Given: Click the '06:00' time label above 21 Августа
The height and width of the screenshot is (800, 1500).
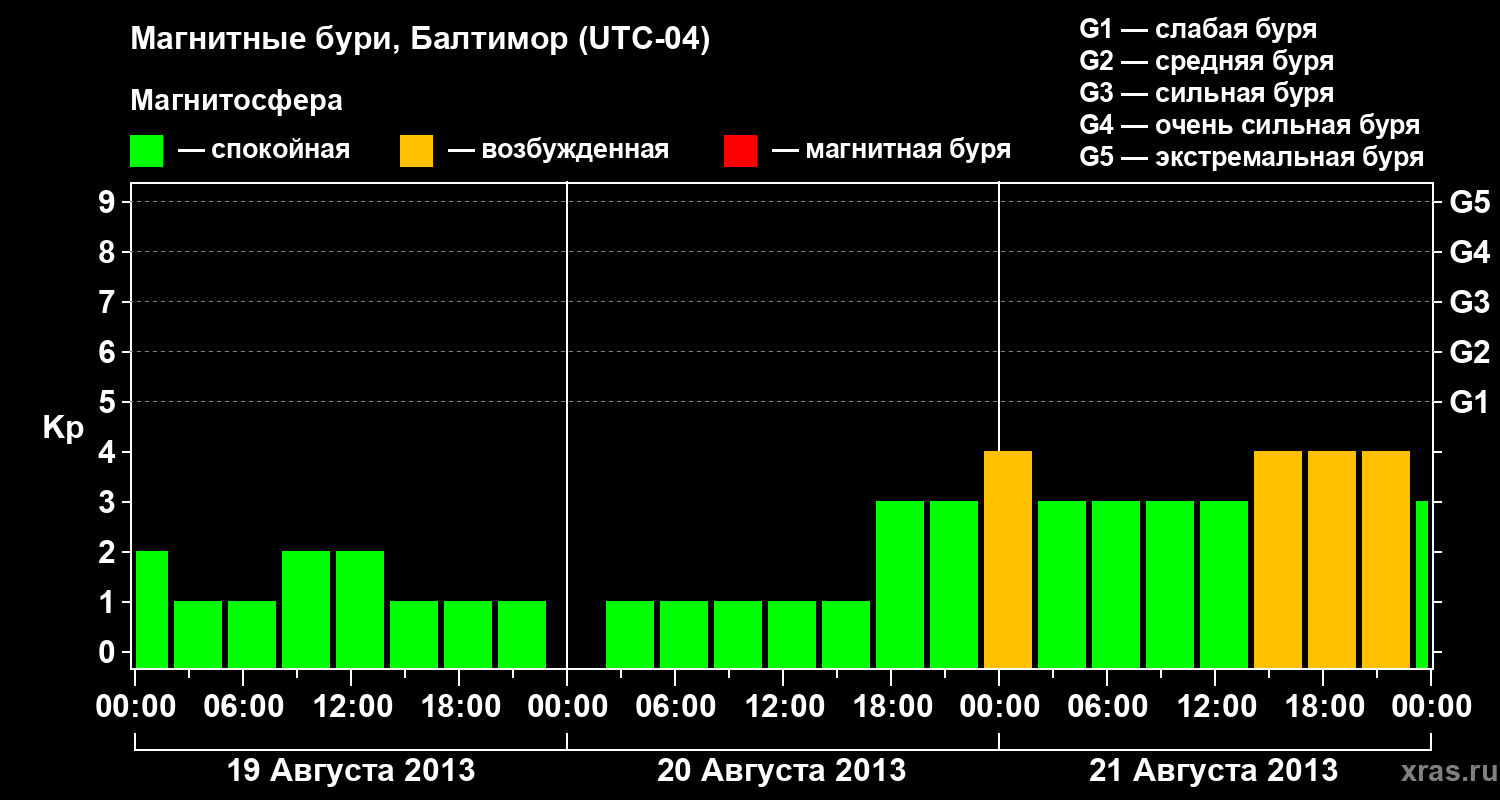Looking at the screenshot, I should [x=1107, y=707].
